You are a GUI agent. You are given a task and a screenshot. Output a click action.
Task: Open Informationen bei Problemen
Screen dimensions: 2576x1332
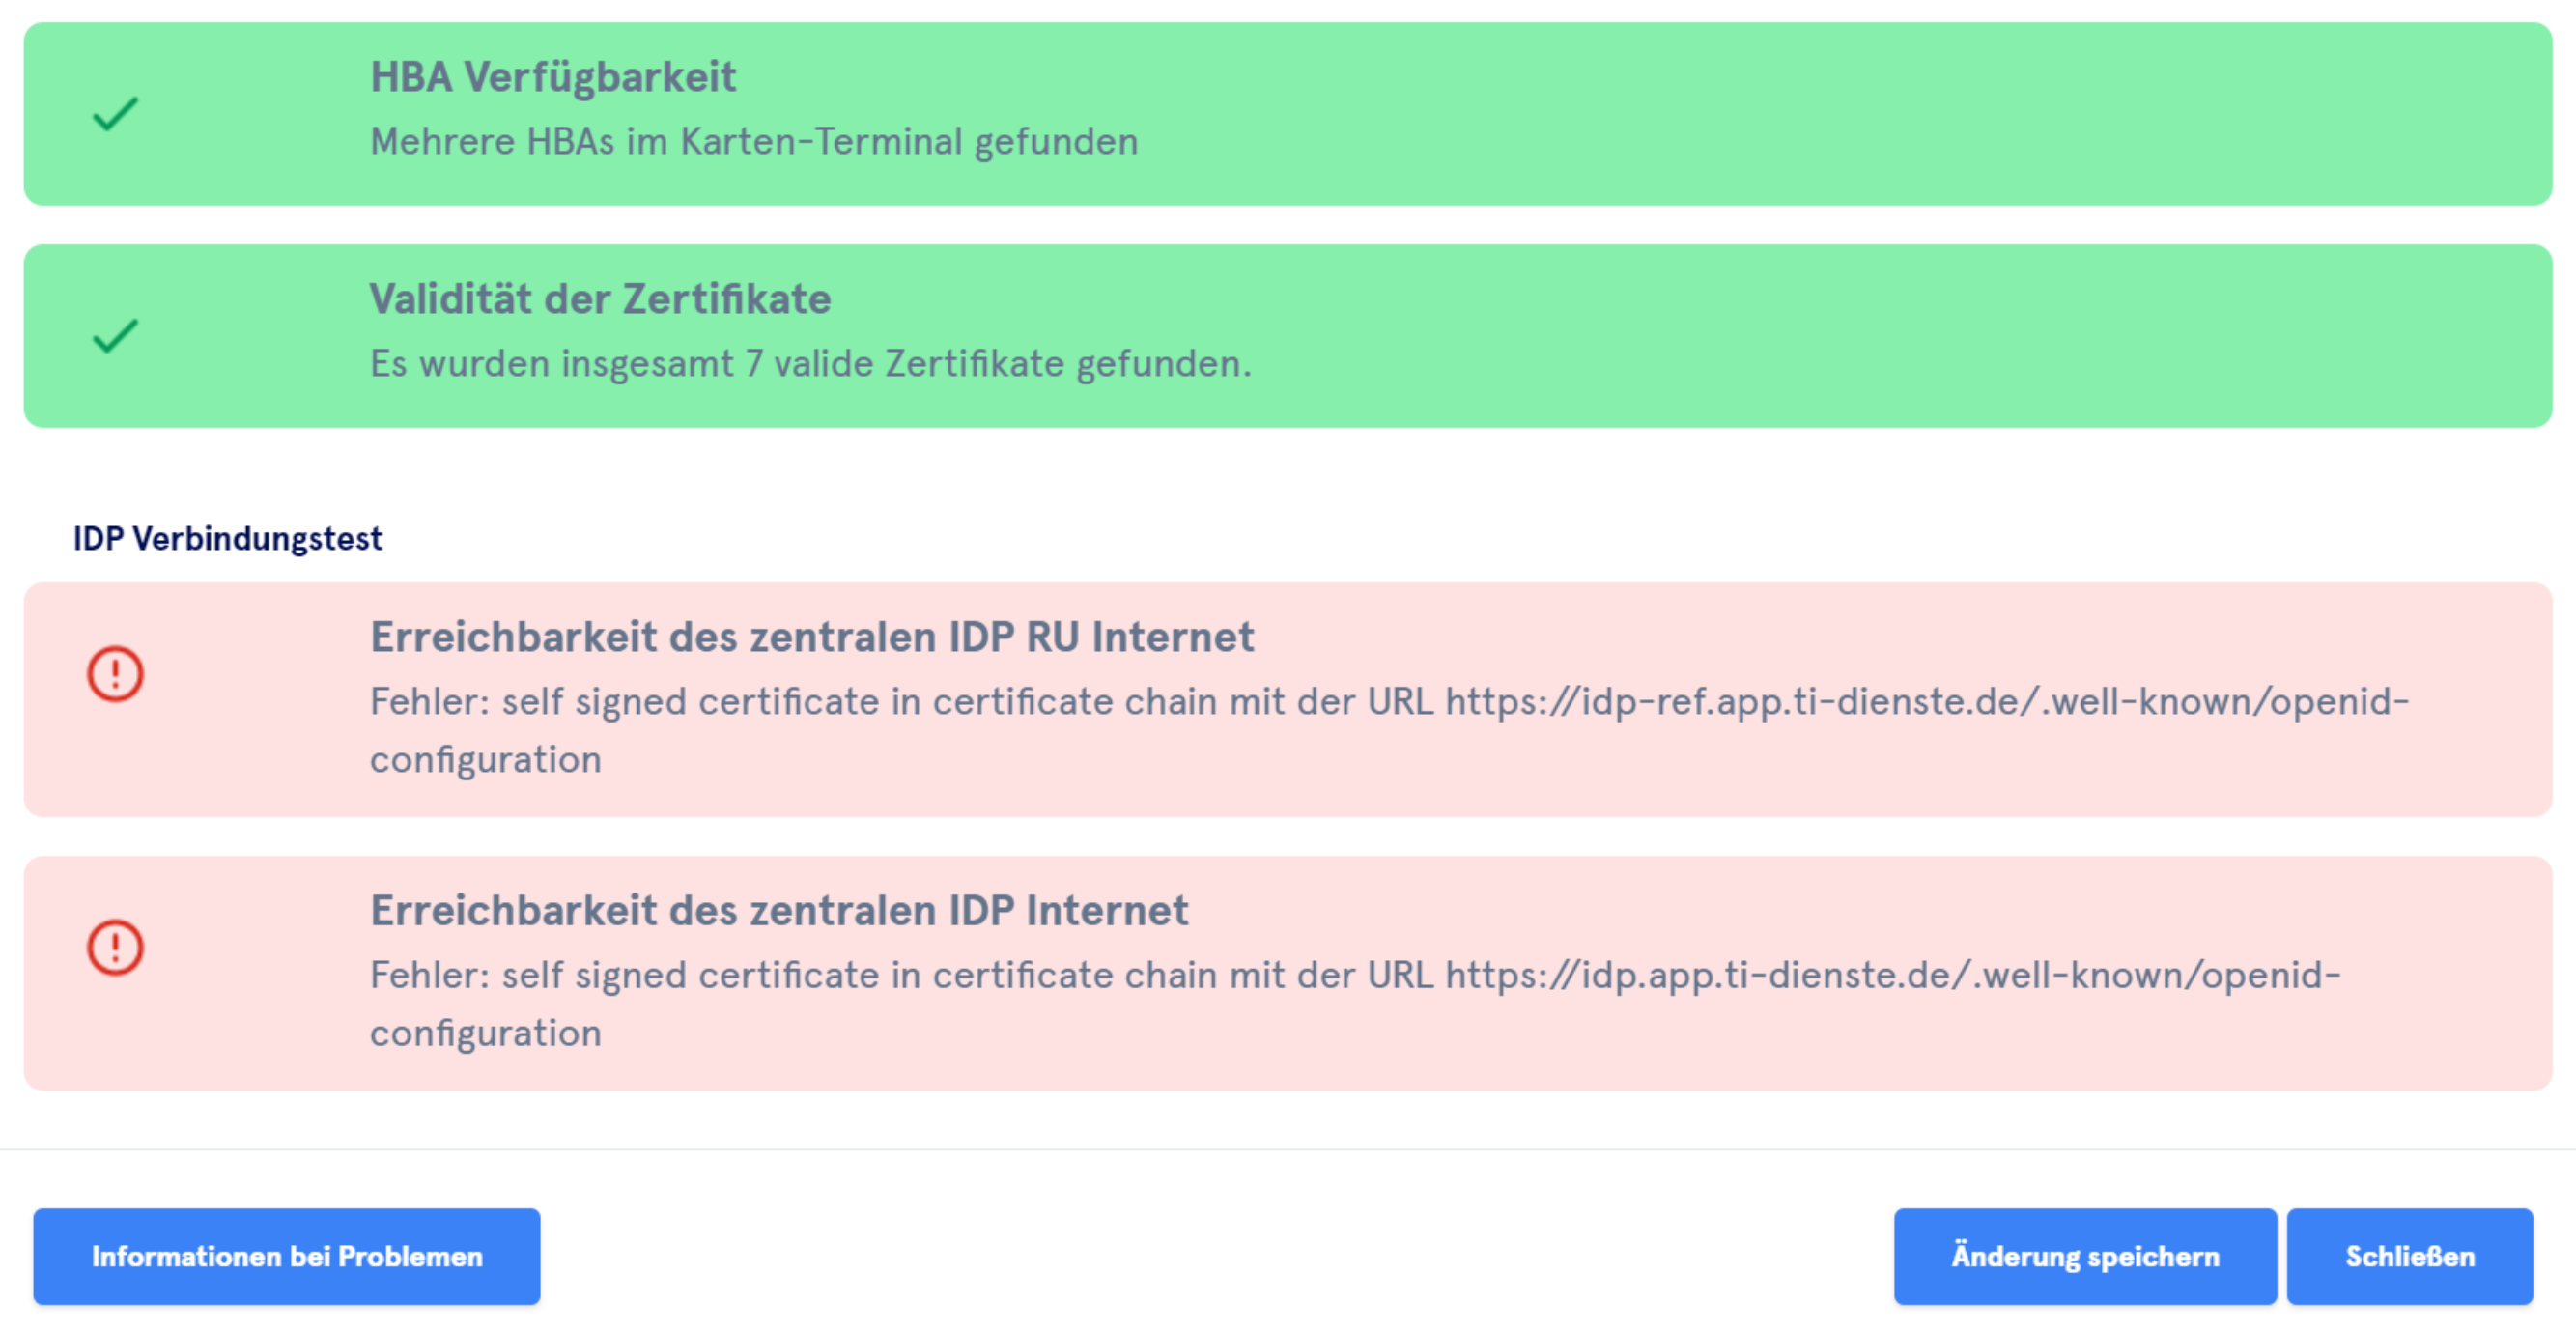pos(287,1256)
